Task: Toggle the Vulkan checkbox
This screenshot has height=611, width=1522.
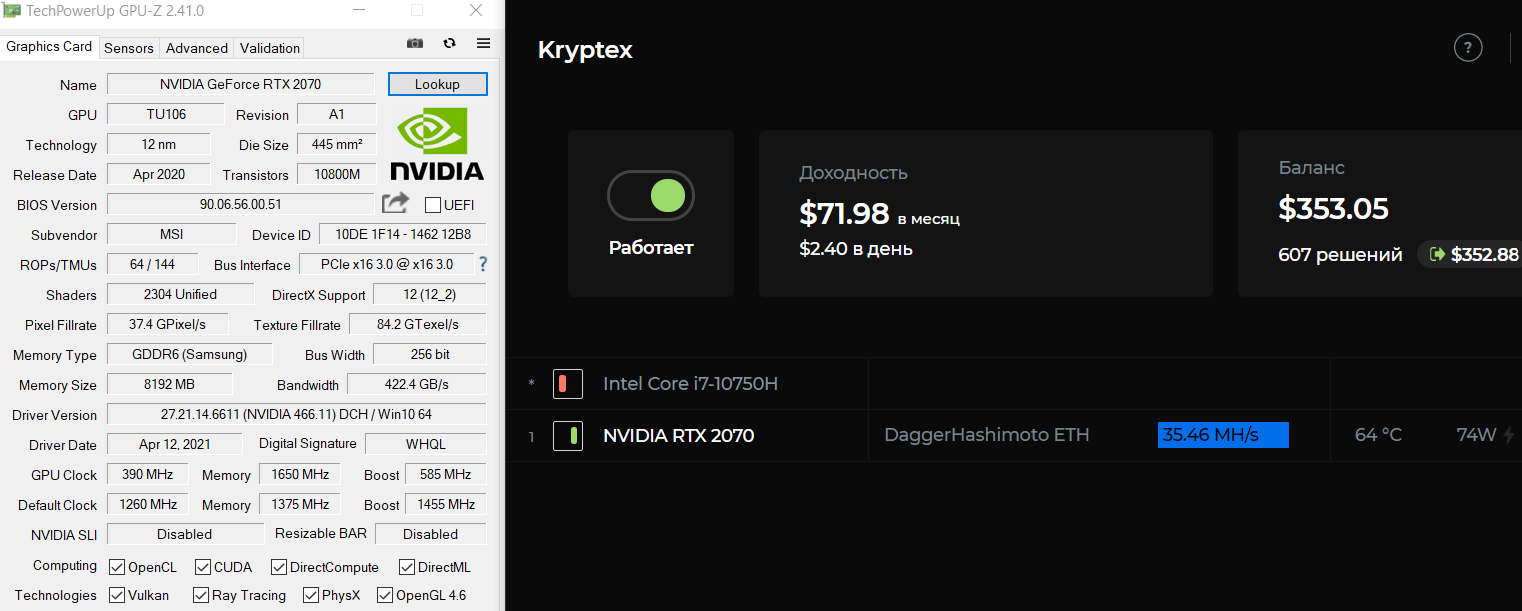Action: point(117,595)
